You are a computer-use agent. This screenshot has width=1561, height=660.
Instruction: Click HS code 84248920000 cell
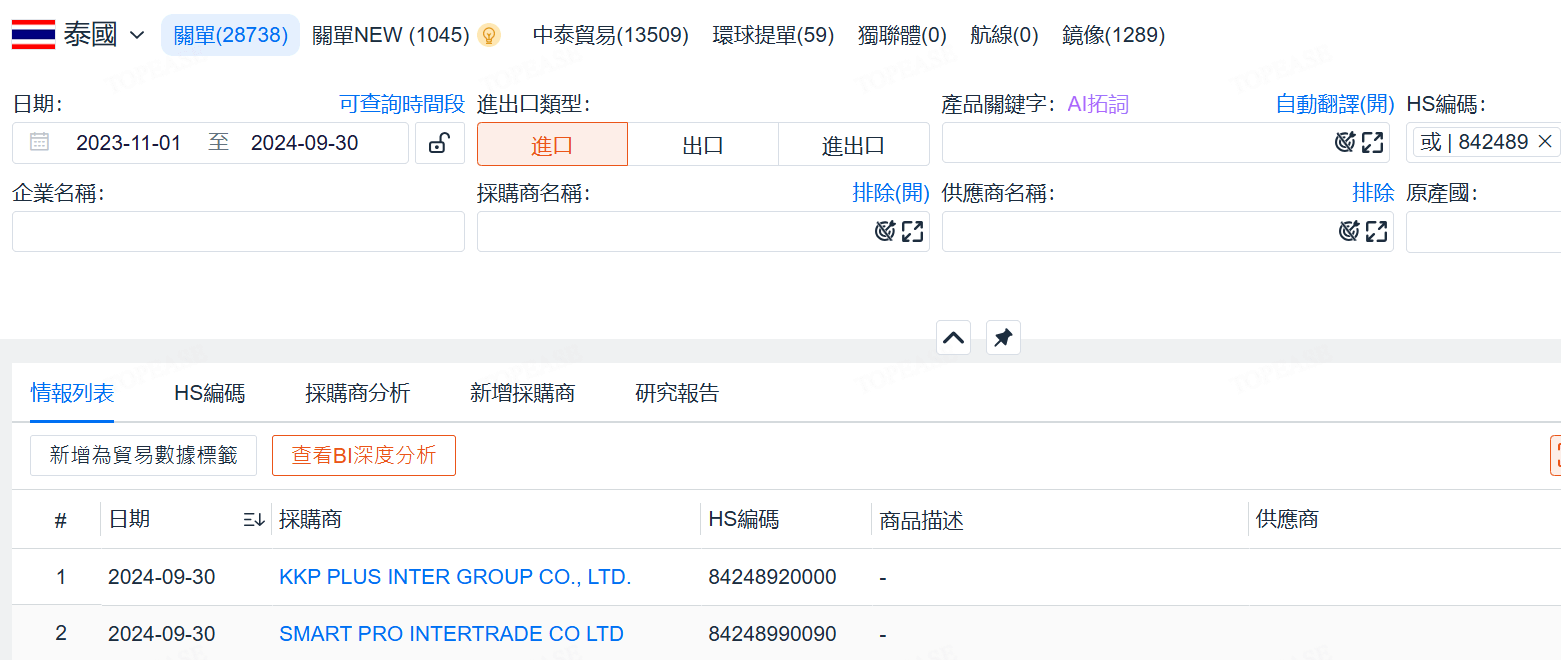772,577
